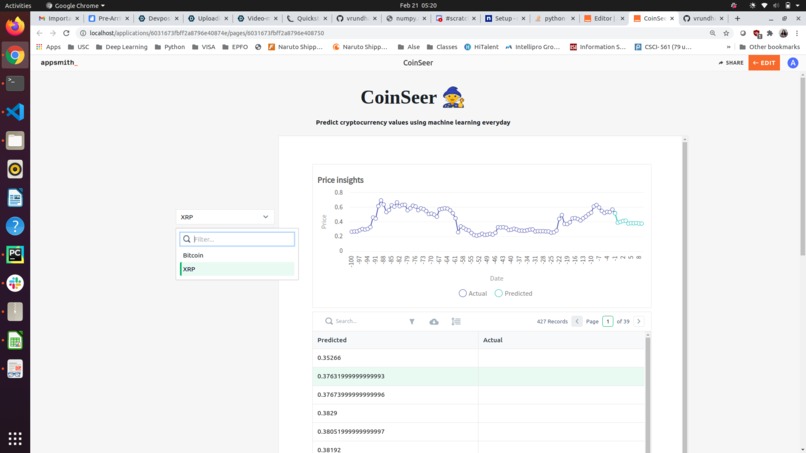This screenshot has width=806, height=453.
Task: Switch to the Quickstart browser tab
Action: coord(306,19)
